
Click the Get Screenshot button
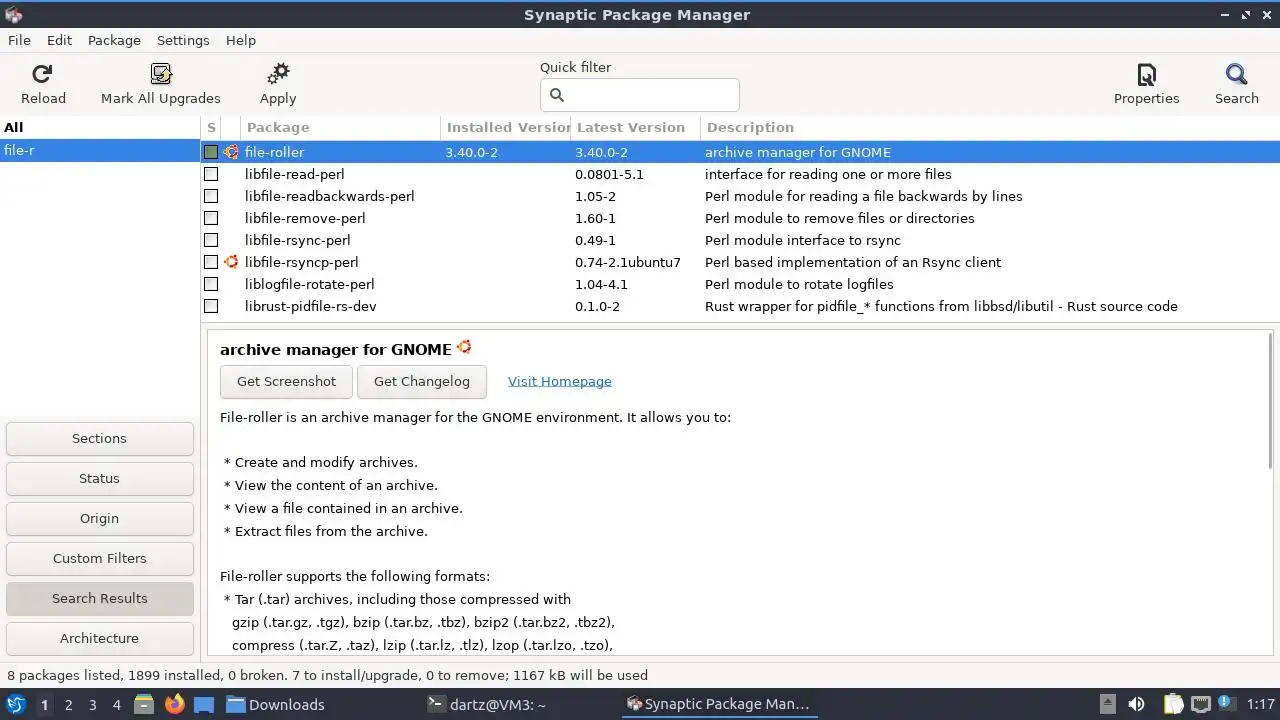click(x=286, y=381)
